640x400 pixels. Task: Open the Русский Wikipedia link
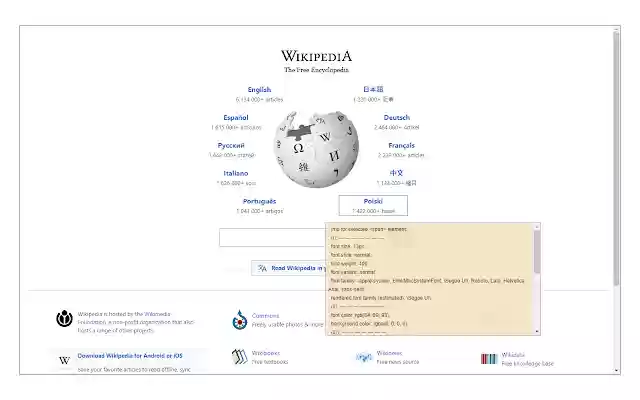231,145
